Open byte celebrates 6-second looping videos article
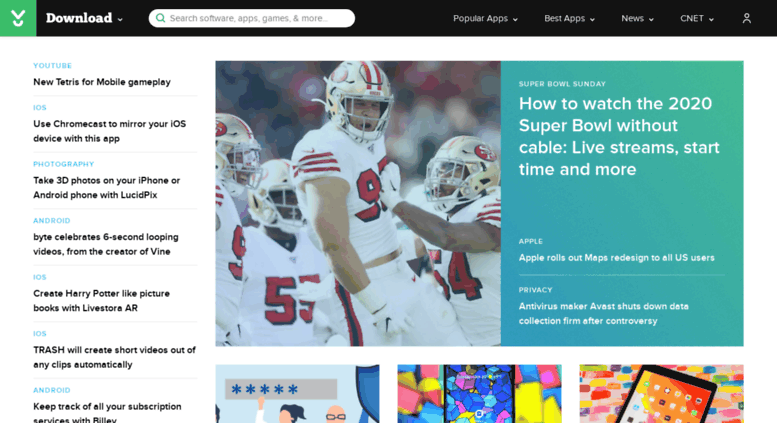The image size is (777, 423). click(106, 244)
